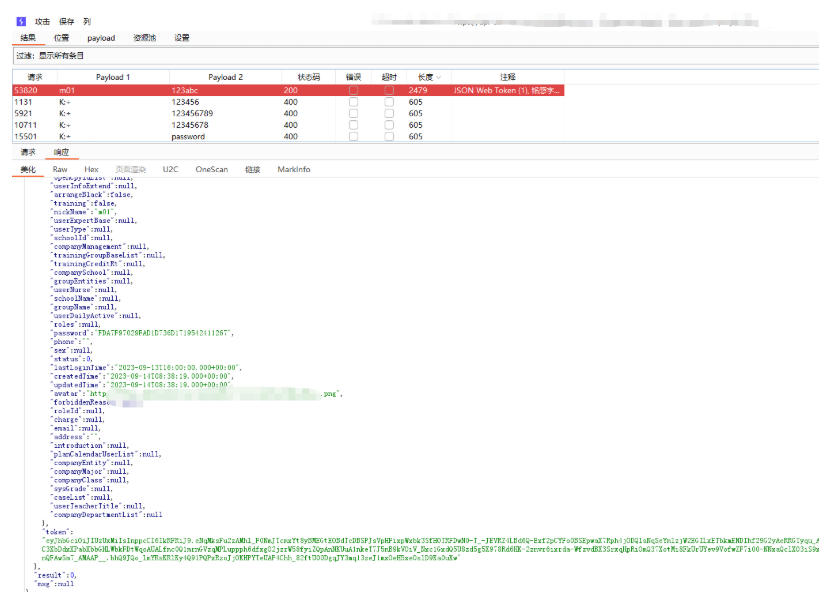Switch to the 设置 tab

coord(182,38)
